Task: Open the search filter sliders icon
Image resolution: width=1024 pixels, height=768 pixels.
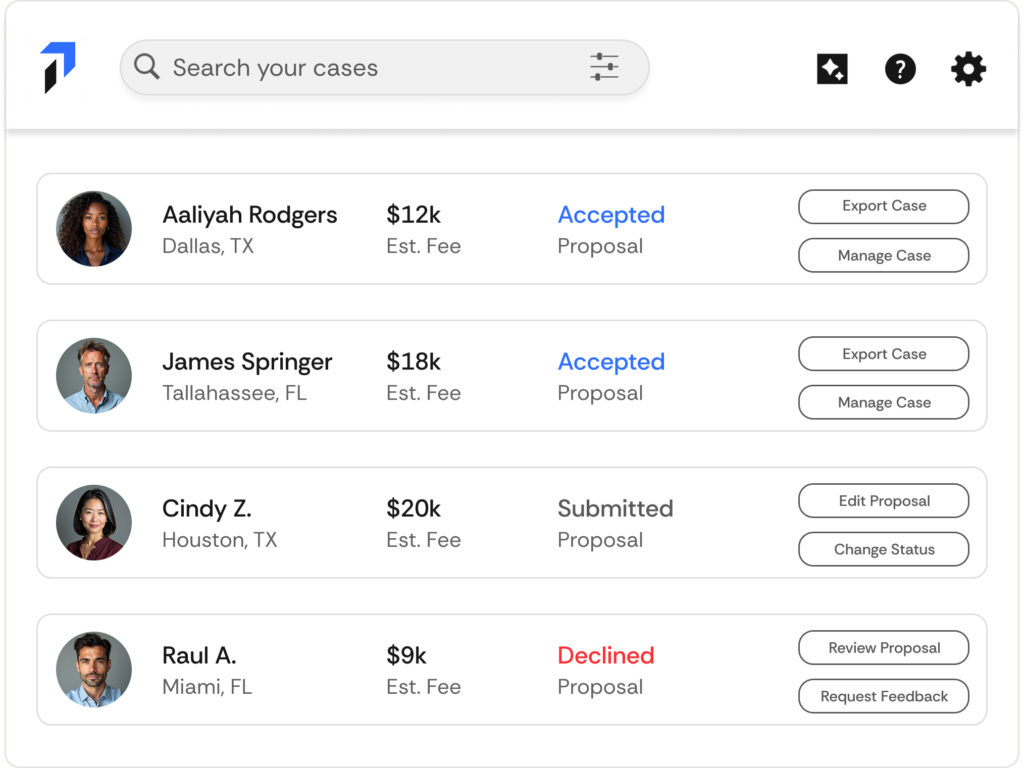Action: click(604, 67)
